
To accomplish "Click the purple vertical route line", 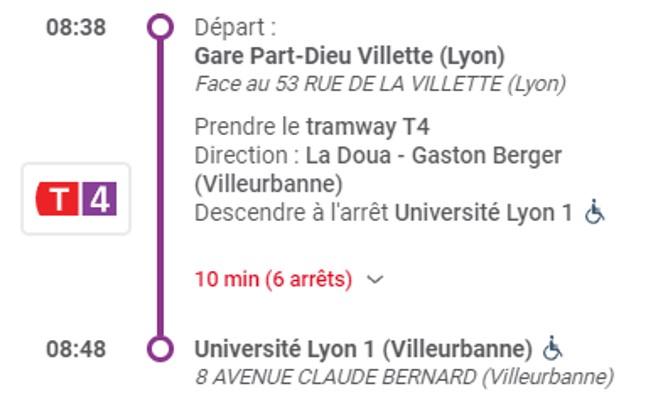I will point(160,187).
